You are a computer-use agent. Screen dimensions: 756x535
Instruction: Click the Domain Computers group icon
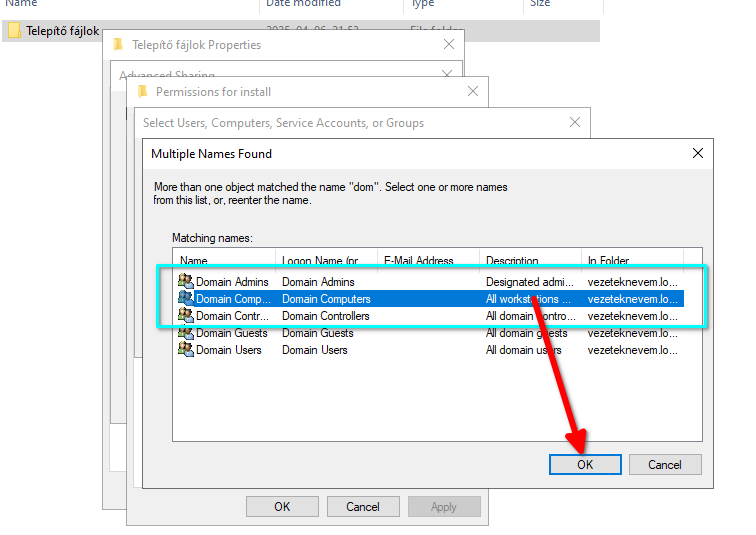pyautogui.click(x=186, y=299)
